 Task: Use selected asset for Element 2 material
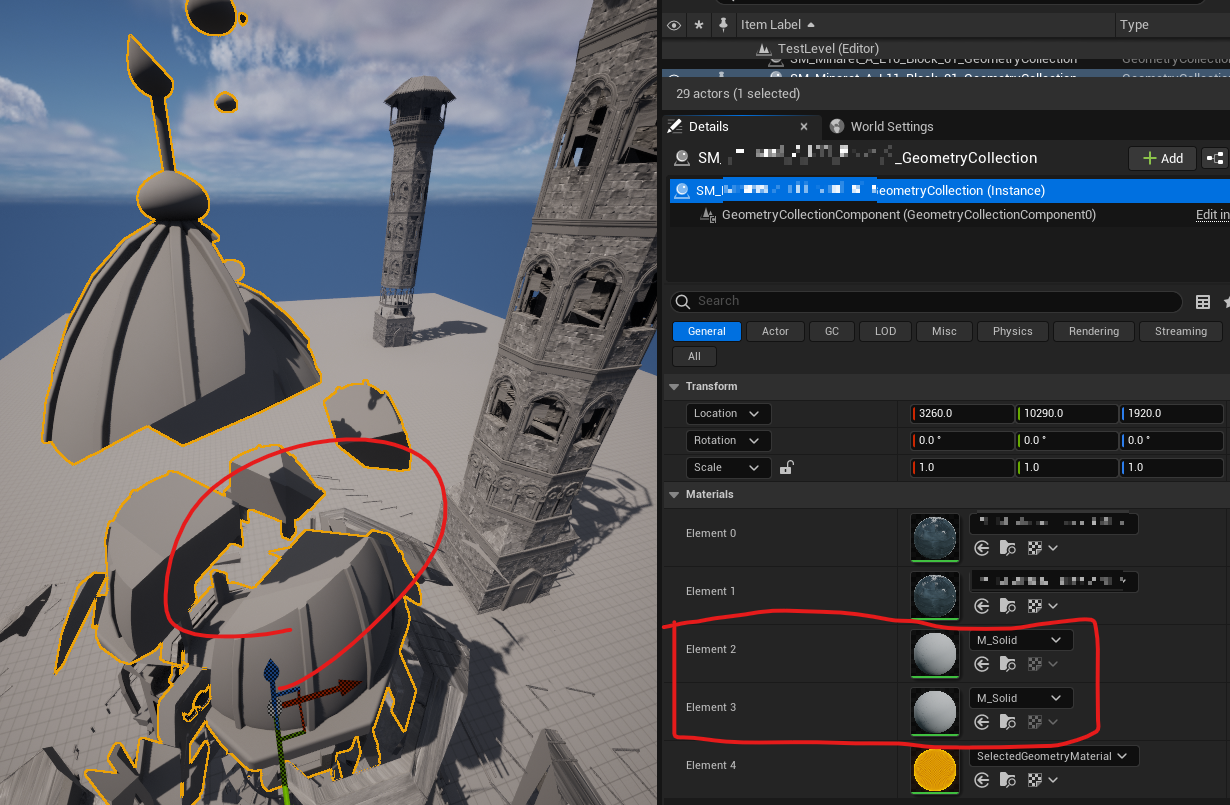pyautogui.click(x=982, y=664)
